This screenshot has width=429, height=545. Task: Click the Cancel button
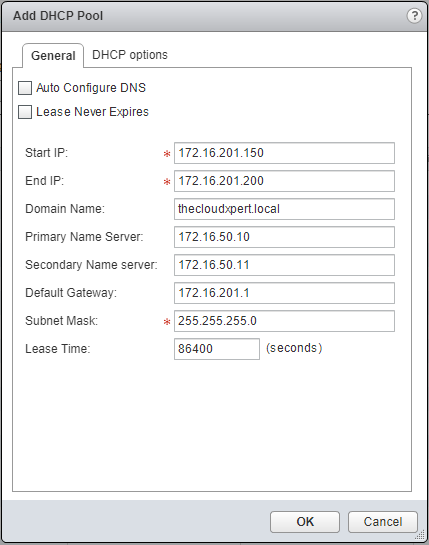383,522
